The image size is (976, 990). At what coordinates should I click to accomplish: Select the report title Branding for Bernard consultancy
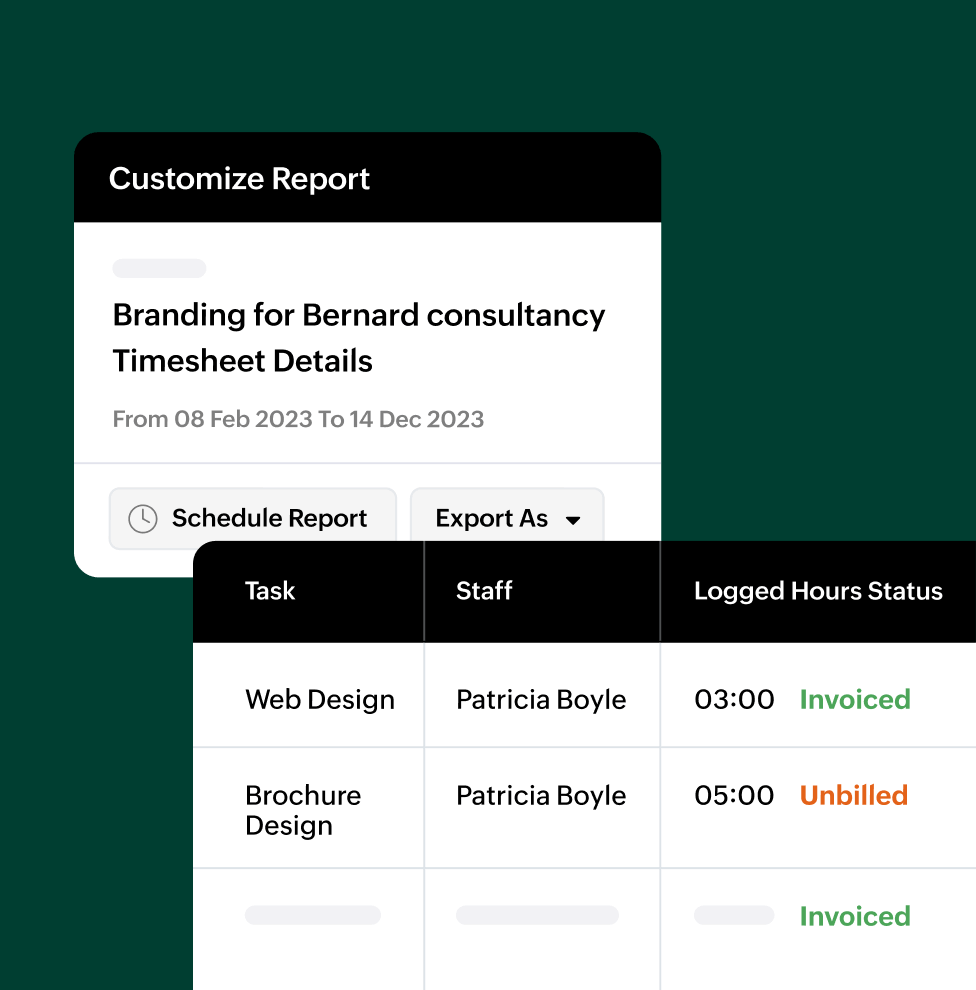[x=359, y=315]
